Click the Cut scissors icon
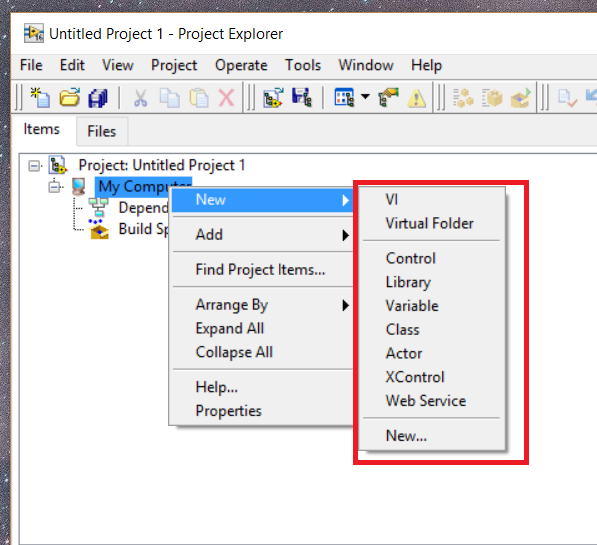 coord(140,98)
